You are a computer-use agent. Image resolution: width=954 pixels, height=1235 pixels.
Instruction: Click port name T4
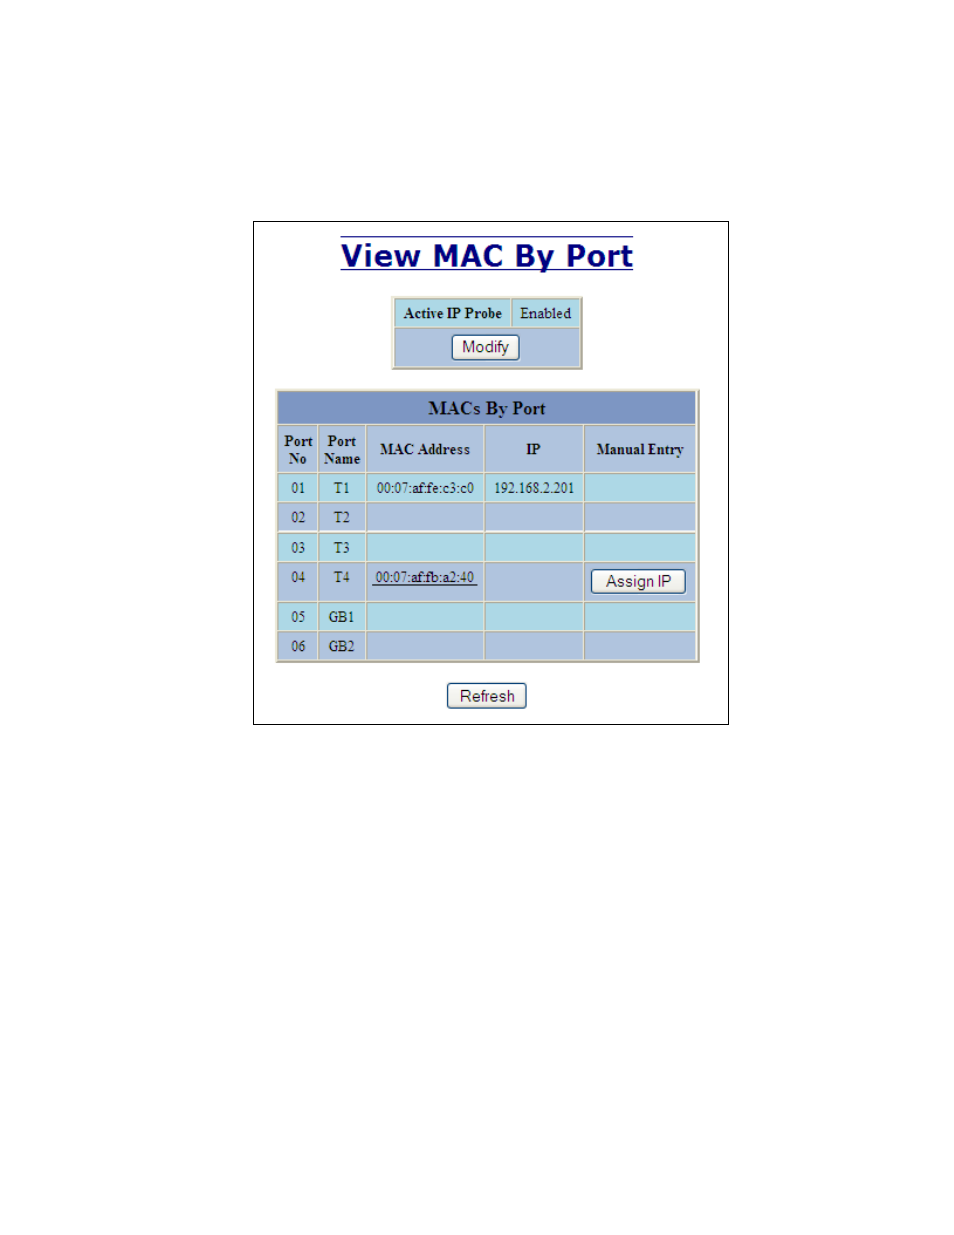(x=342, y=577)
